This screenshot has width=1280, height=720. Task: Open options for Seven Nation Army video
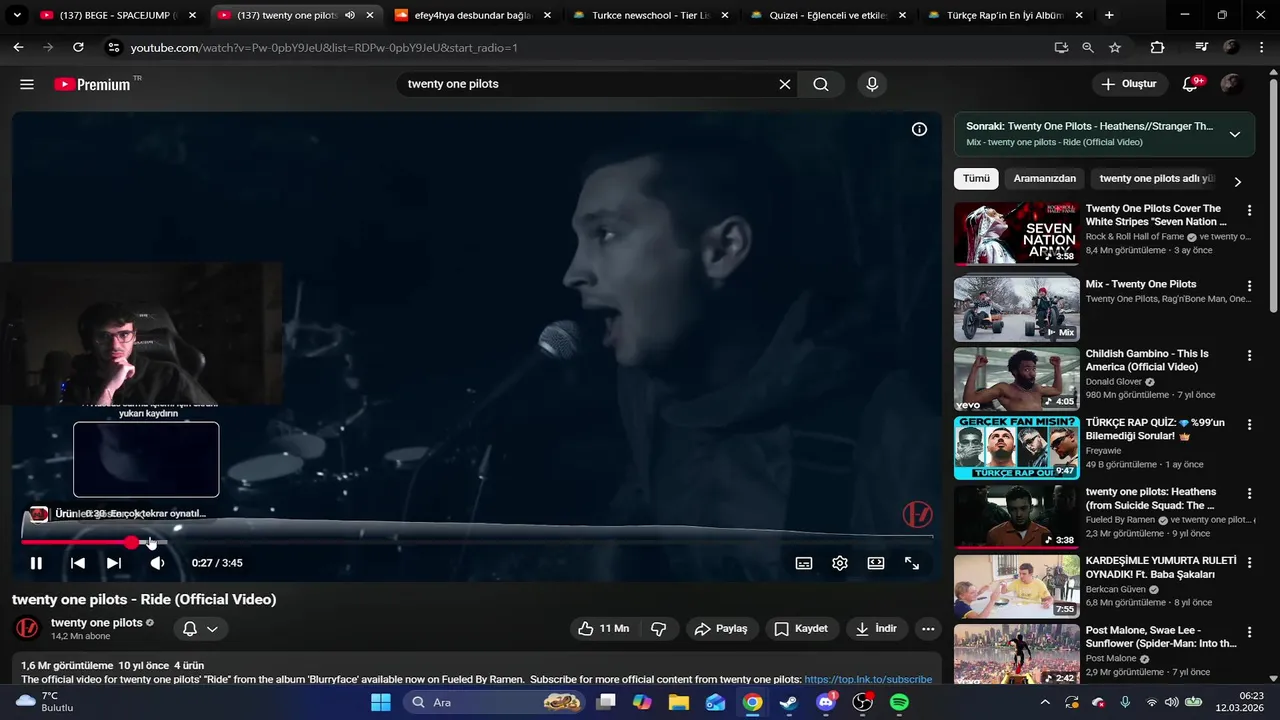(x=1249, y=211)
